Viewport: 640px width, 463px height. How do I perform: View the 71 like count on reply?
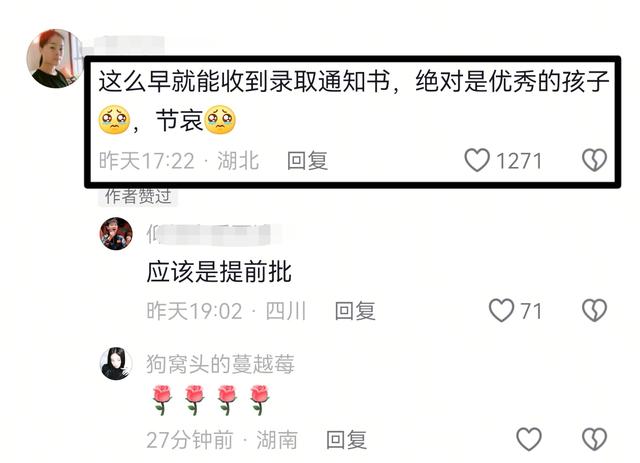pyautogui.click(x=531, y=311)
